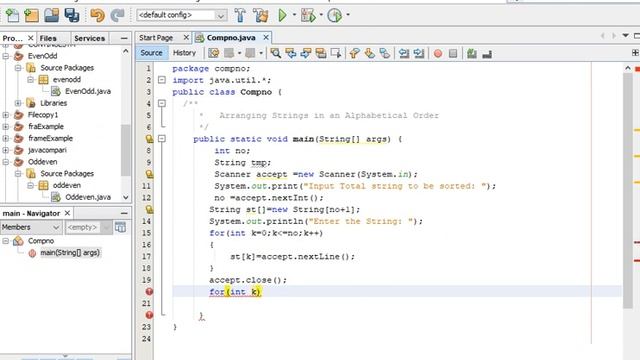The image size is (640, 360).
Task: Click the Shift Line Right icon
Action: (419, 53)
